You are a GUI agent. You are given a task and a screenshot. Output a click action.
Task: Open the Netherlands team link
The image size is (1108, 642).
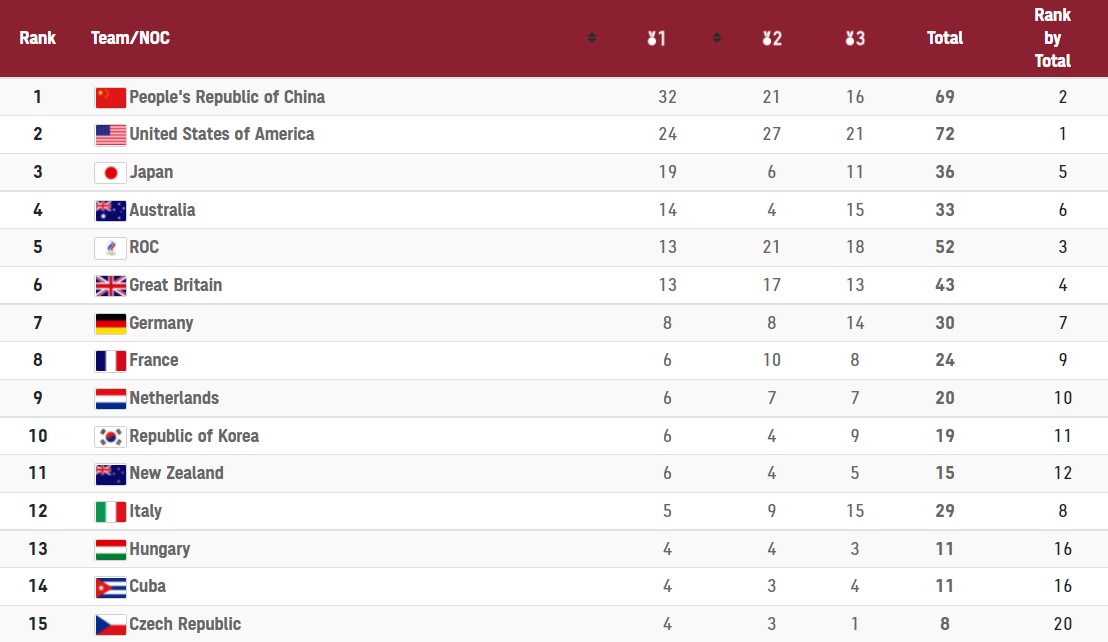[x=174, y=398]
